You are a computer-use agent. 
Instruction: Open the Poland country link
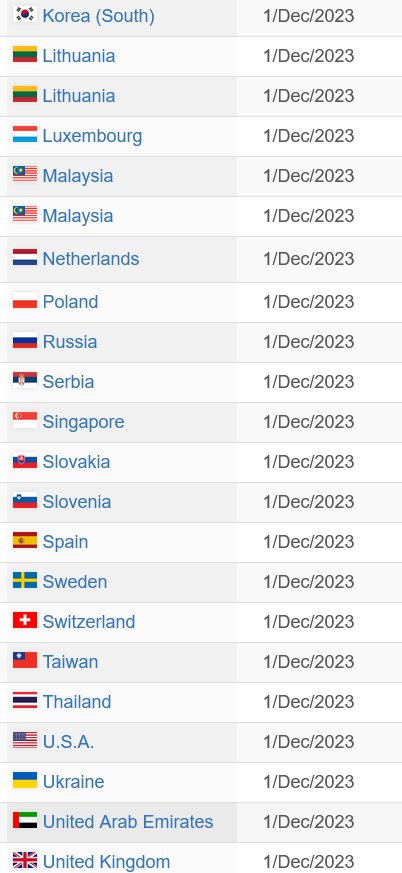click(70, 302)
